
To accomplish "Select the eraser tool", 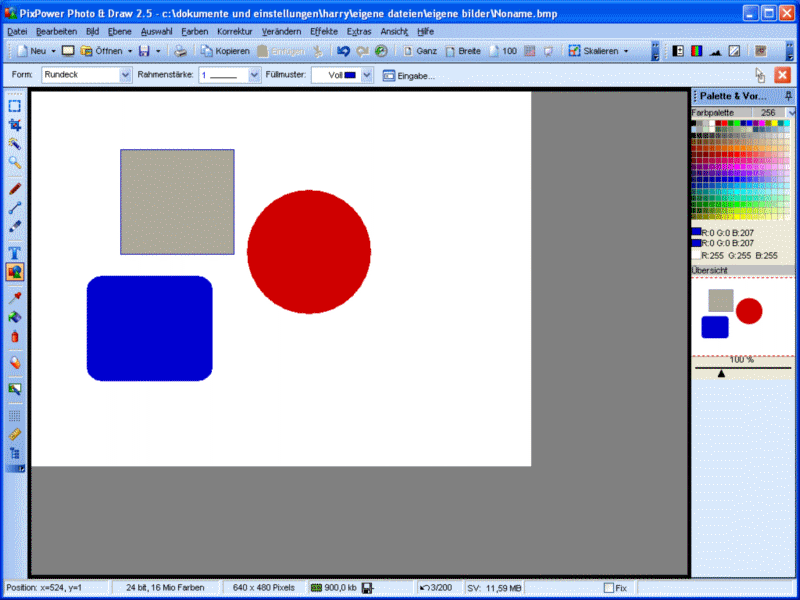I will click(x=15, y=363).
